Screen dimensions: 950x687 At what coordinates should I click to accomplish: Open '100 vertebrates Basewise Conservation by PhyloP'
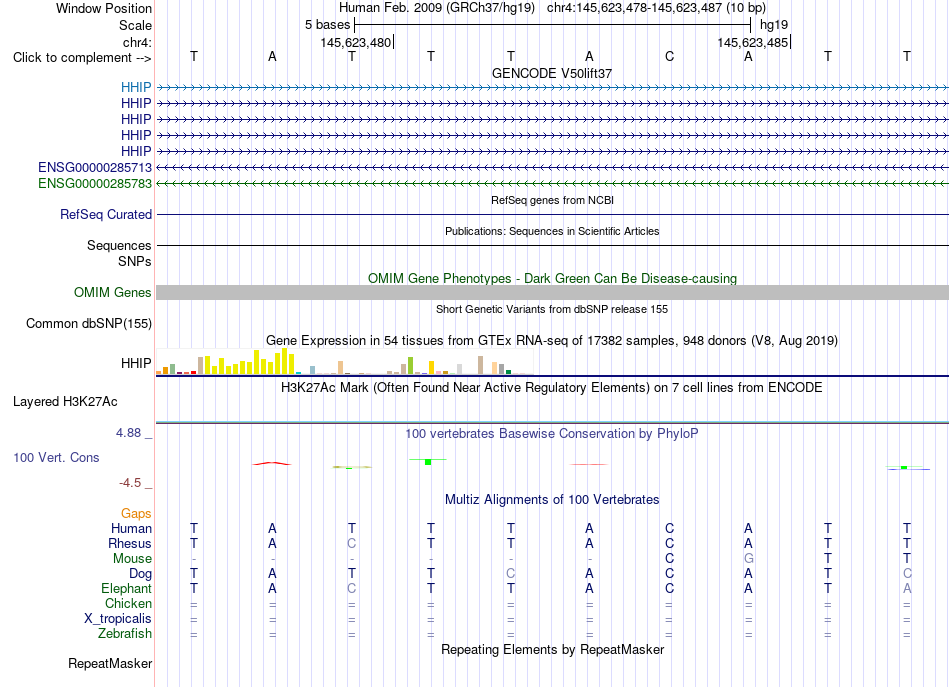[x=552, y=434]
